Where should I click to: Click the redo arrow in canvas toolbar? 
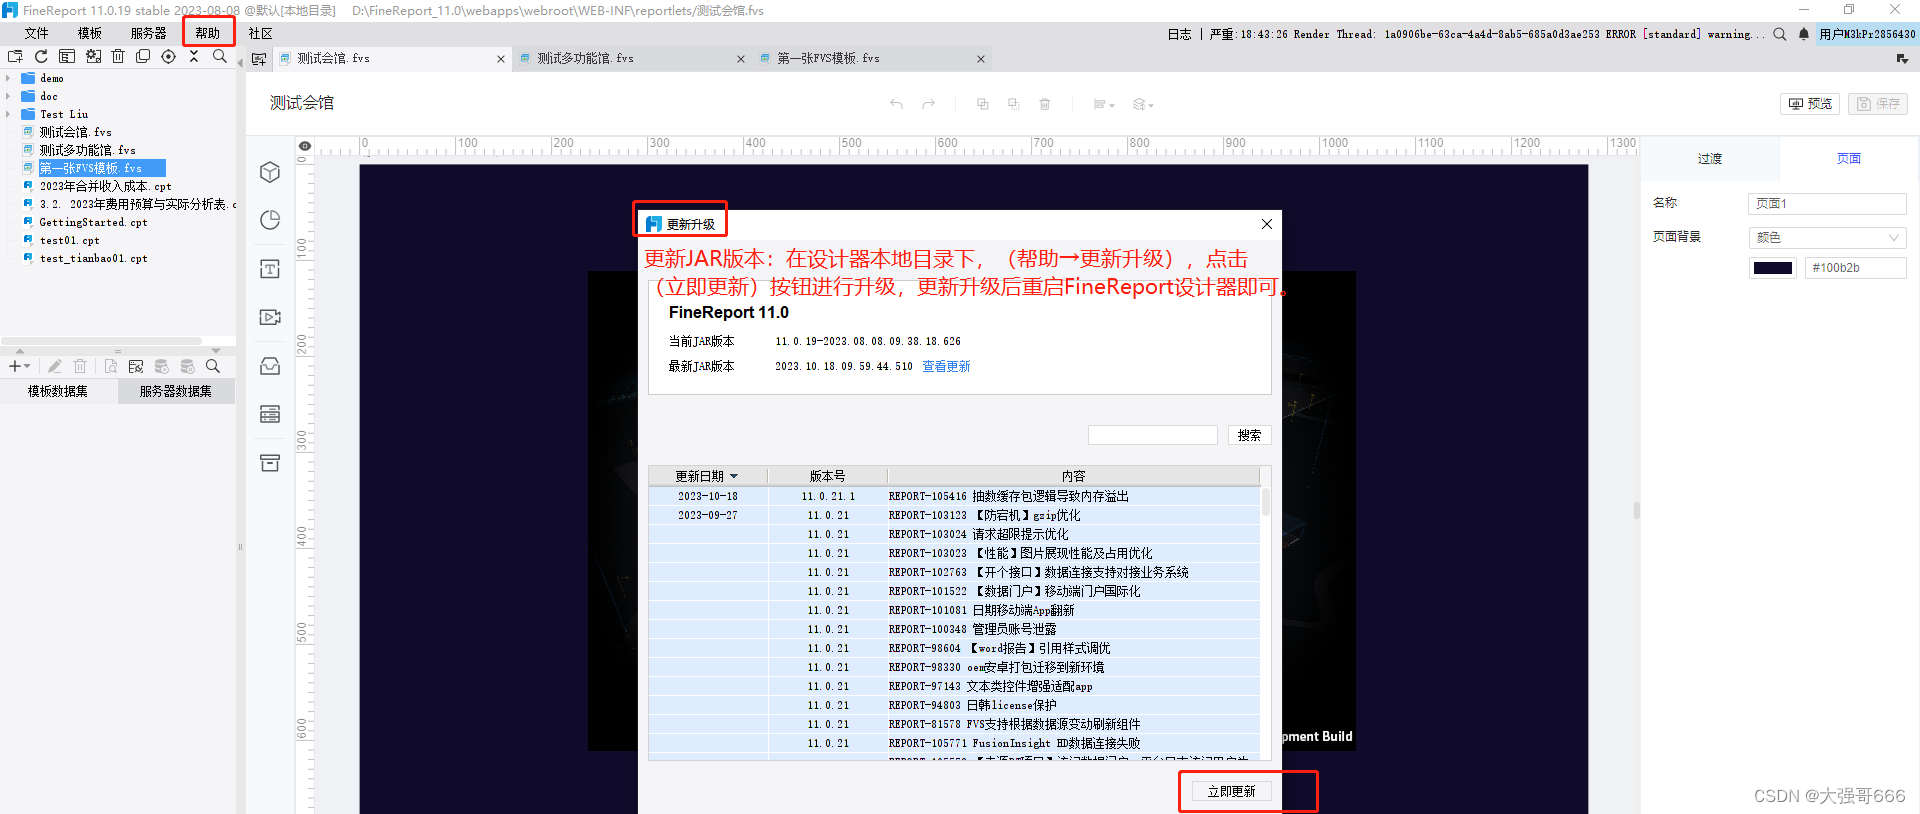[929, 104]
